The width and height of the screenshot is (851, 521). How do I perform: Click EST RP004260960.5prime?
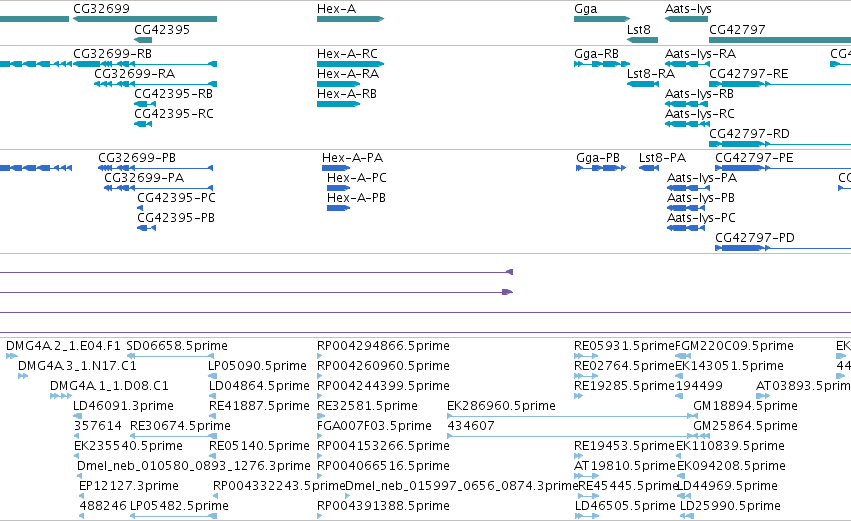click(383, 366)
